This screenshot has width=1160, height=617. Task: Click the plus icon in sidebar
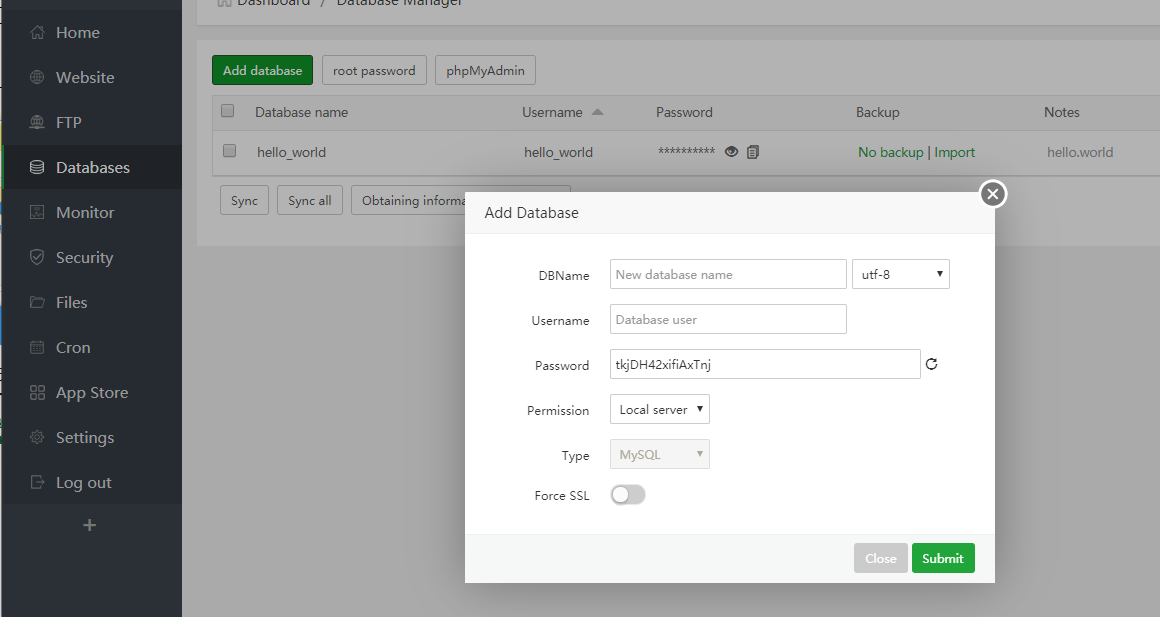click(89, 525)
